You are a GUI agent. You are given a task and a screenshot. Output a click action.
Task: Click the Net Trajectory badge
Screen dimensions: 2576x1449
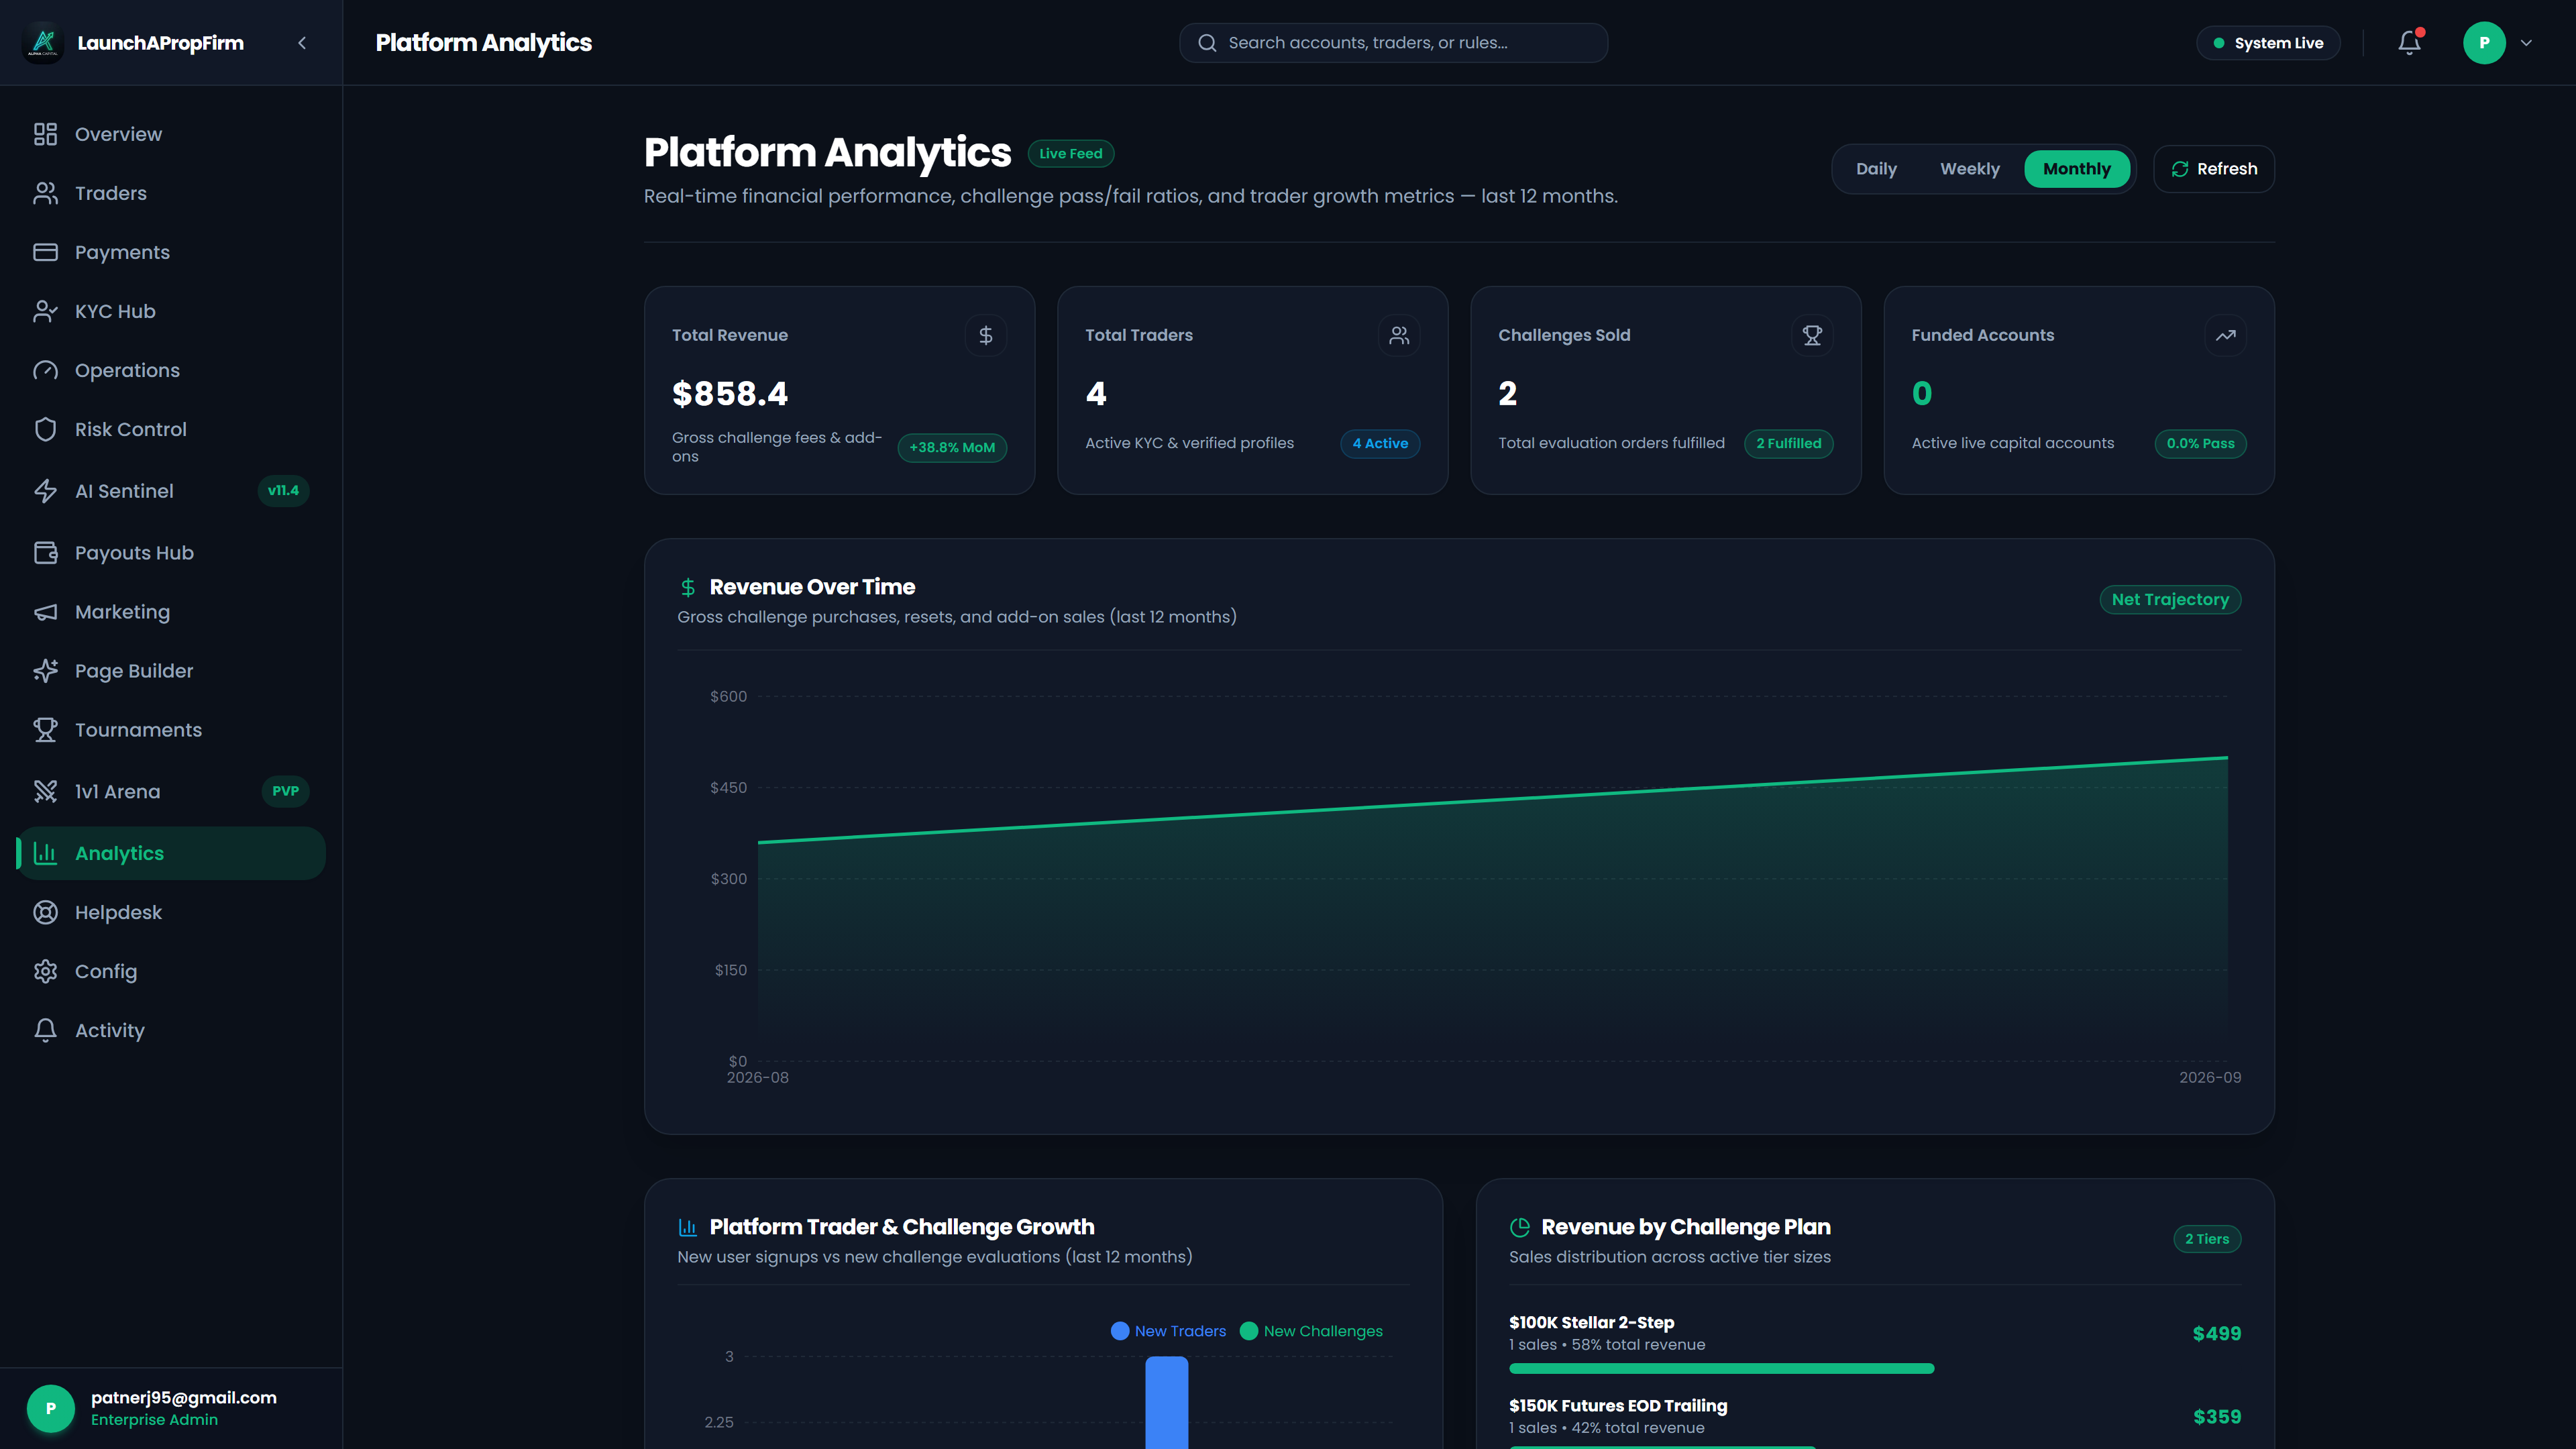tap(2169, 600)
